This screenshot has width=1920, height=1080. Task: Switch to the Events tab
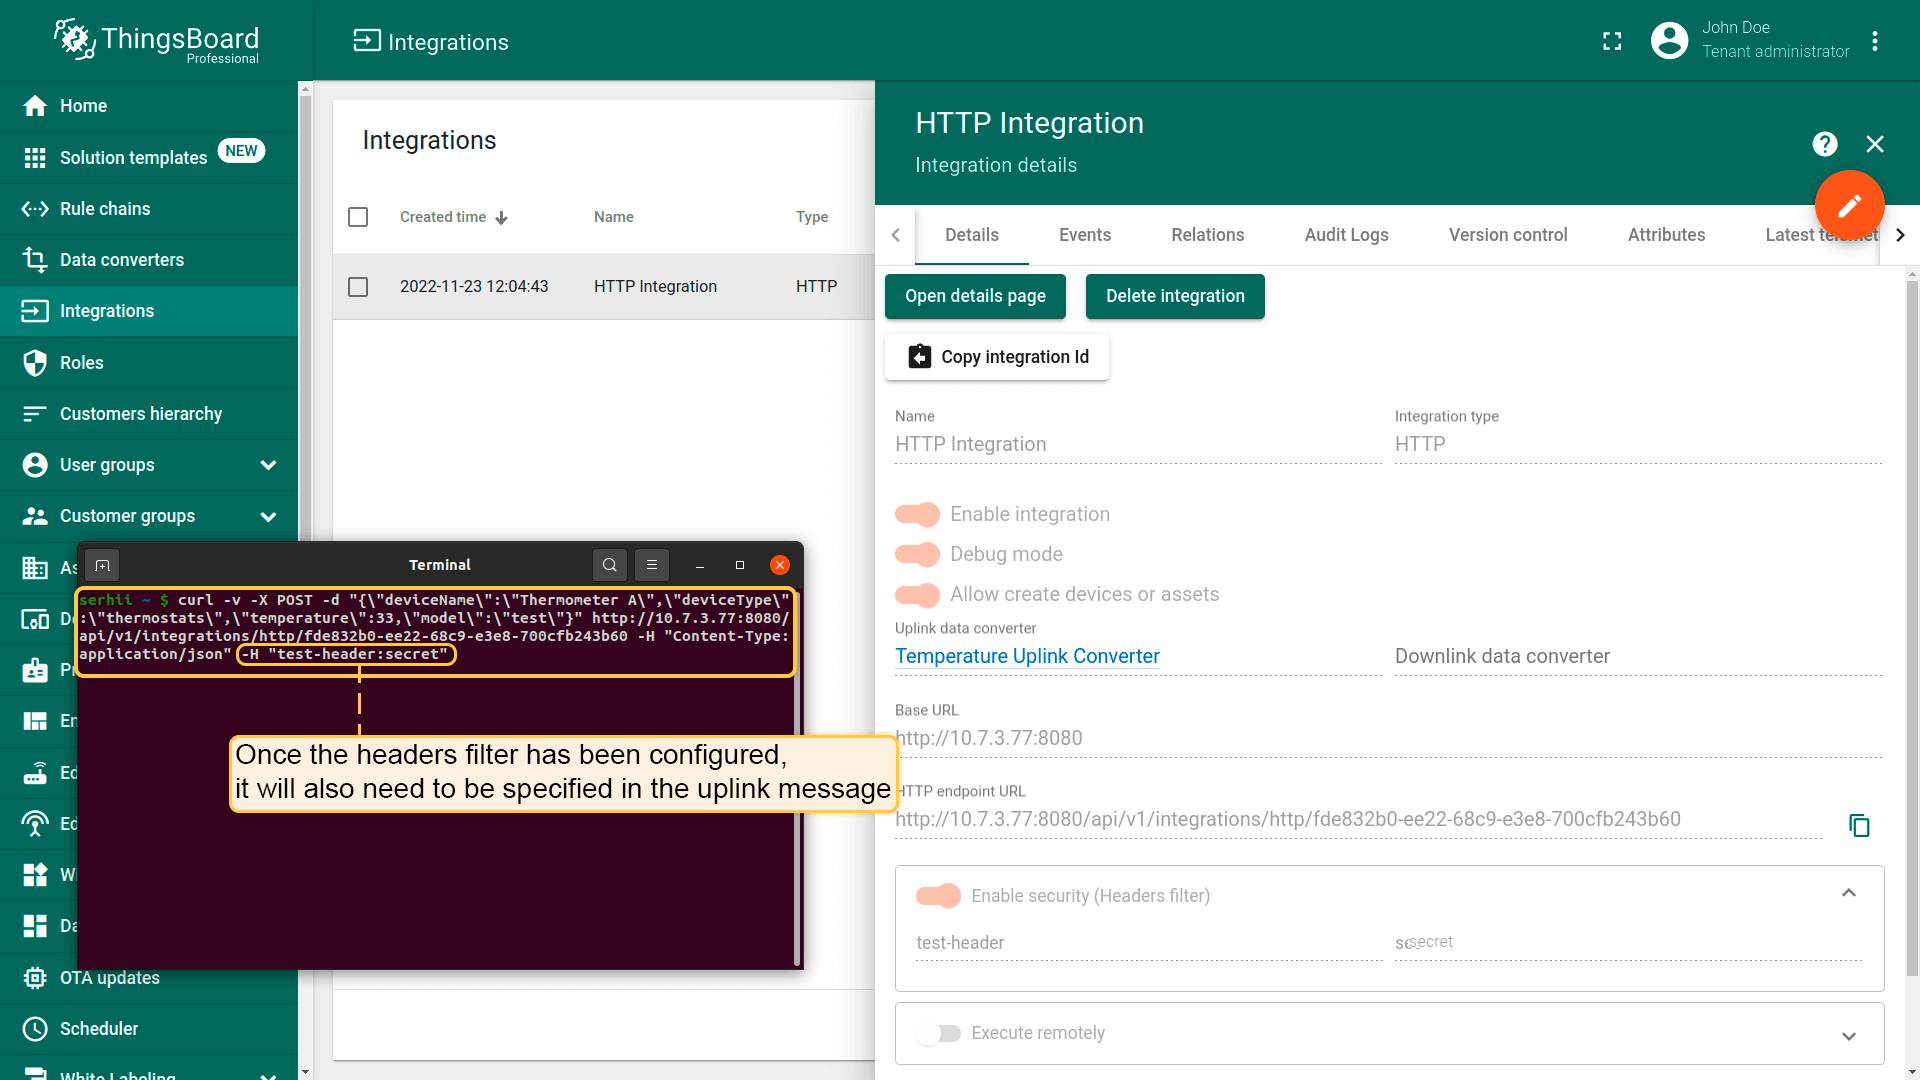coord(1085,235)
